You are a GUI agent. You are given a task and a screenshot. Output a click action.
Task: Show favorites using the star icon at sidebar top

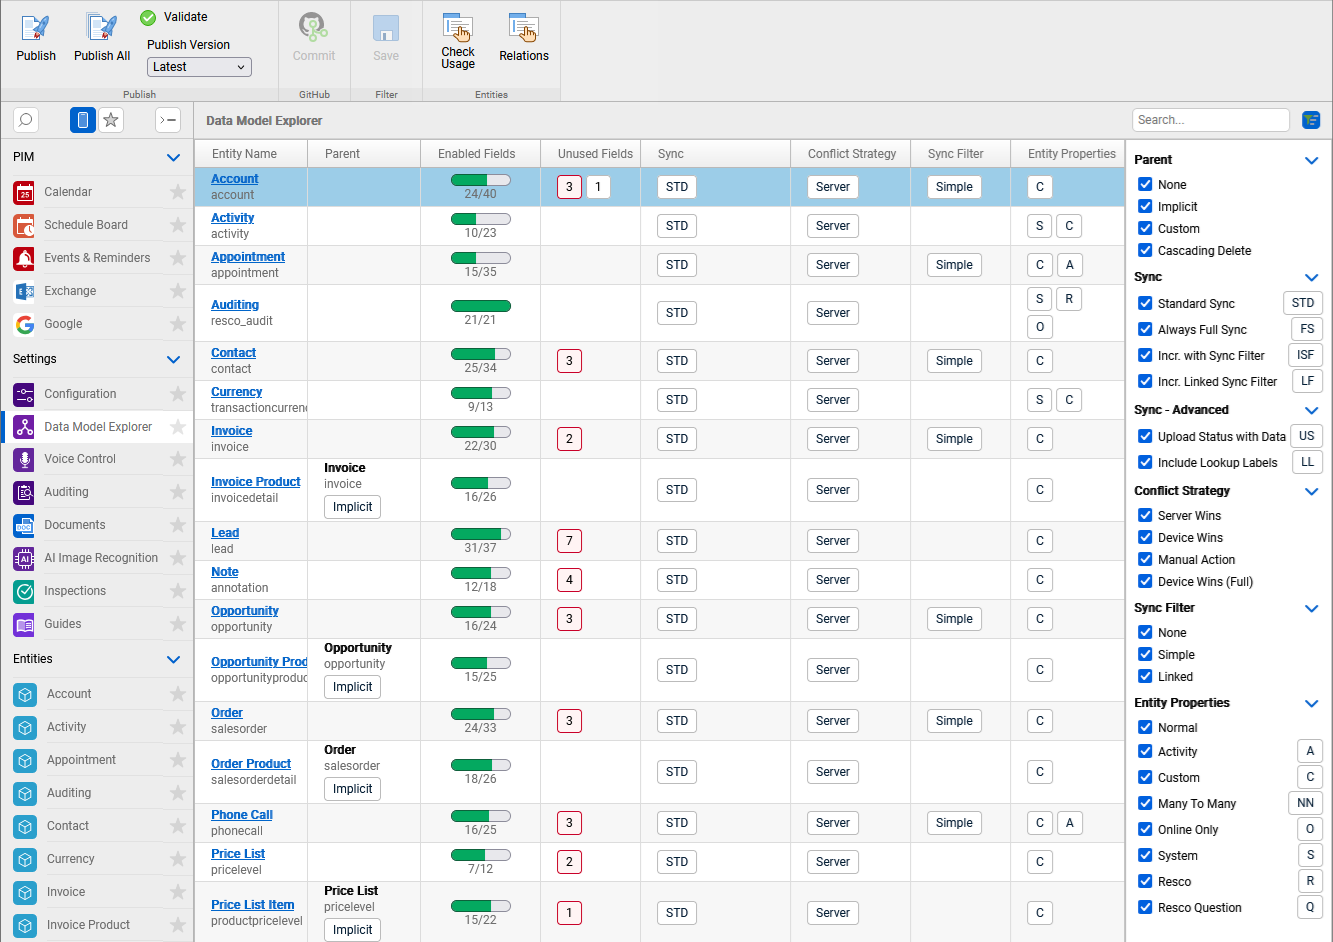pyautogui.click(x=111, y=120)
